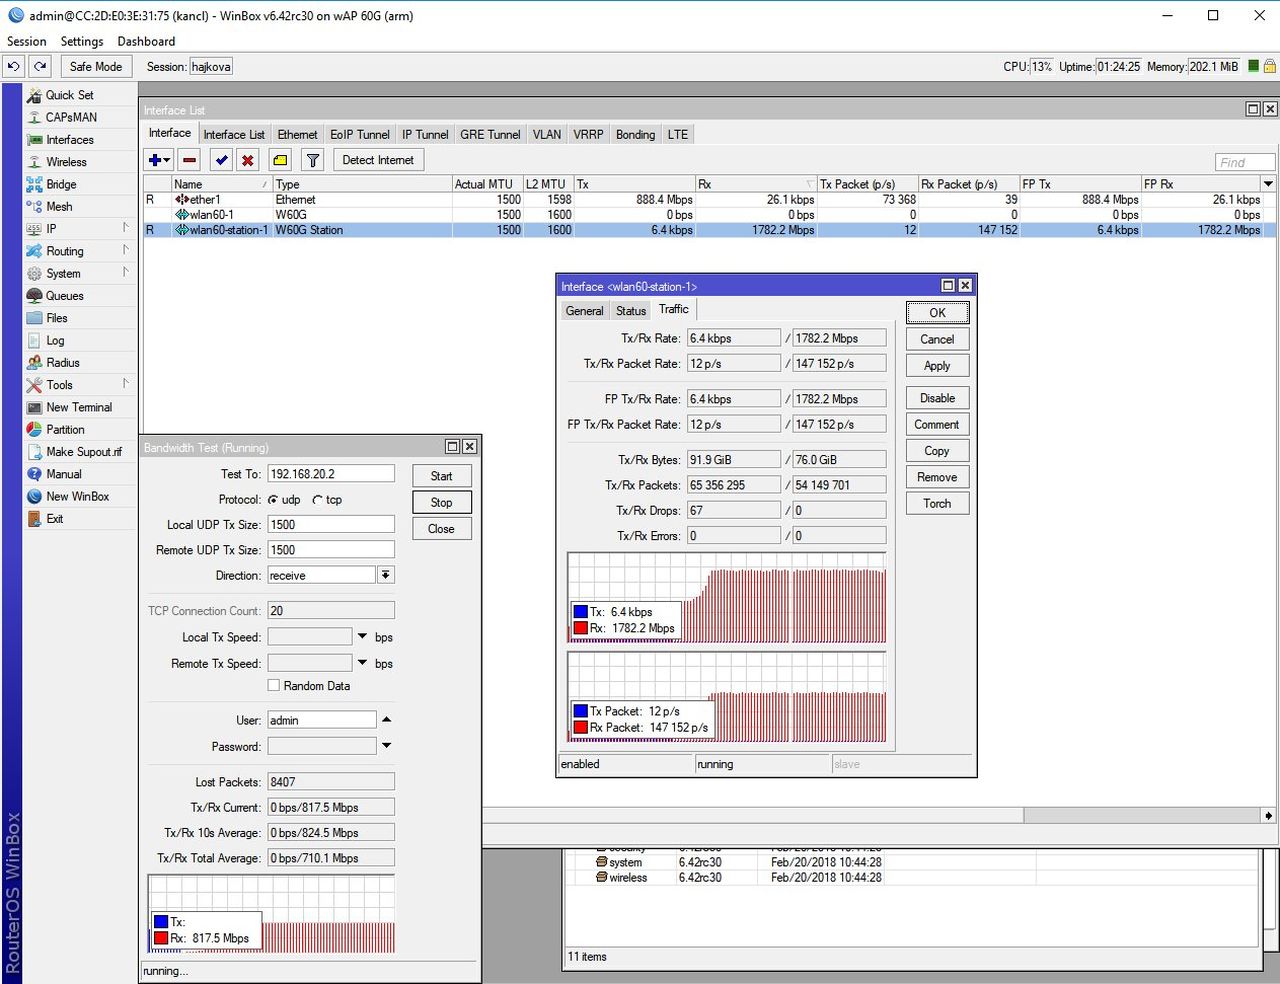Click the Find search field
The width and height of the screenshot is (1280, 984).
pos(1245,162)
